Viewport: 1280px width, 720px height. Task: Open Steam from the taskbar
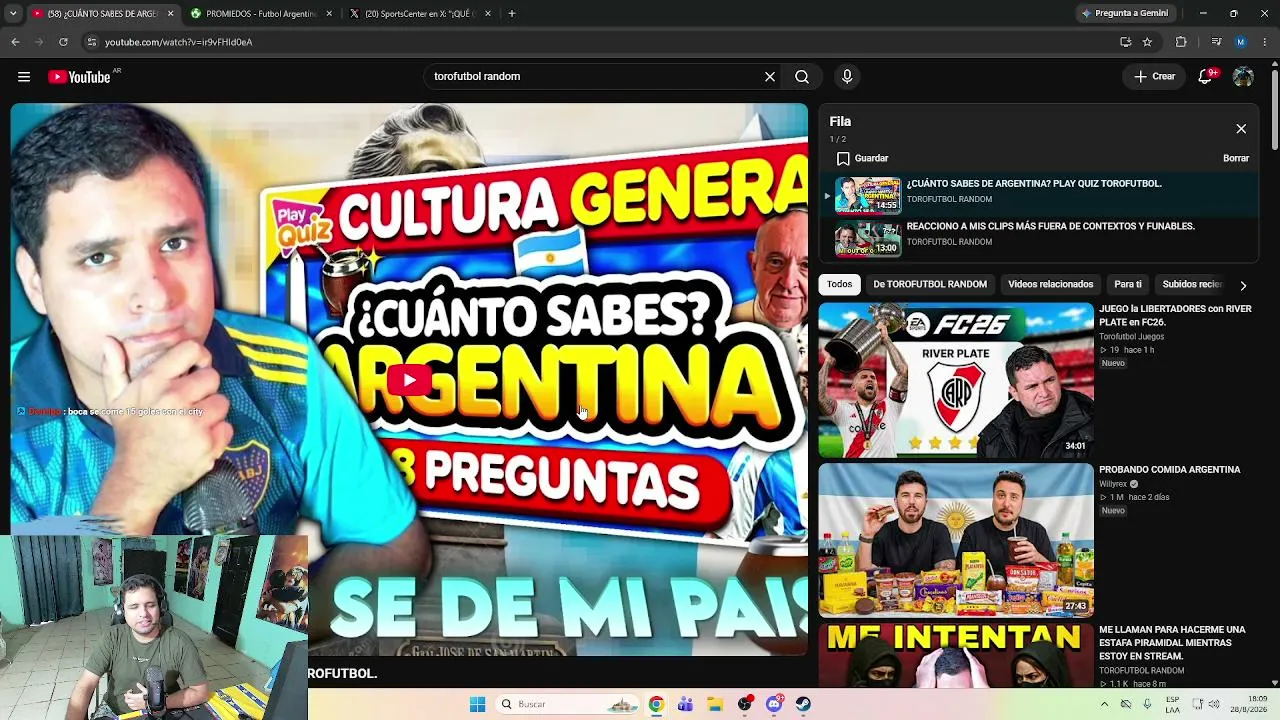[803, 704]
